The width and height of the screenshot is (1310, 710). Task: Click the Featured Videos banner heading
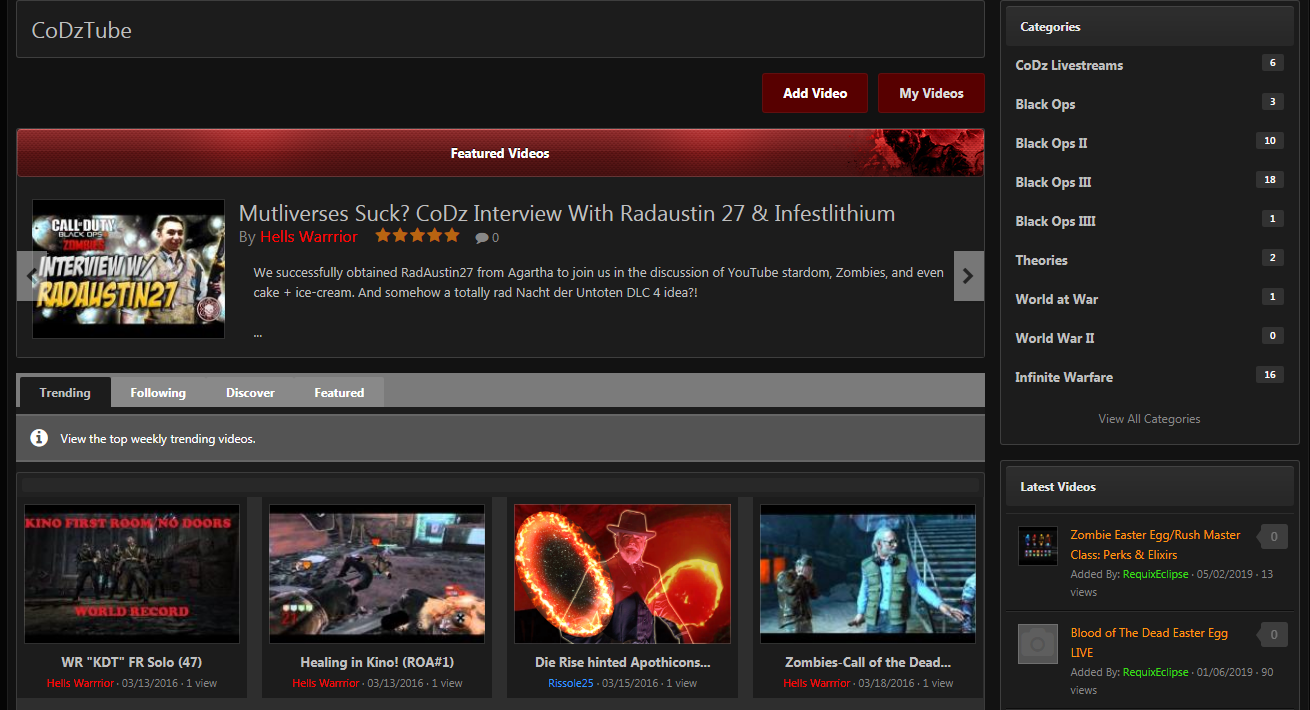500,153
